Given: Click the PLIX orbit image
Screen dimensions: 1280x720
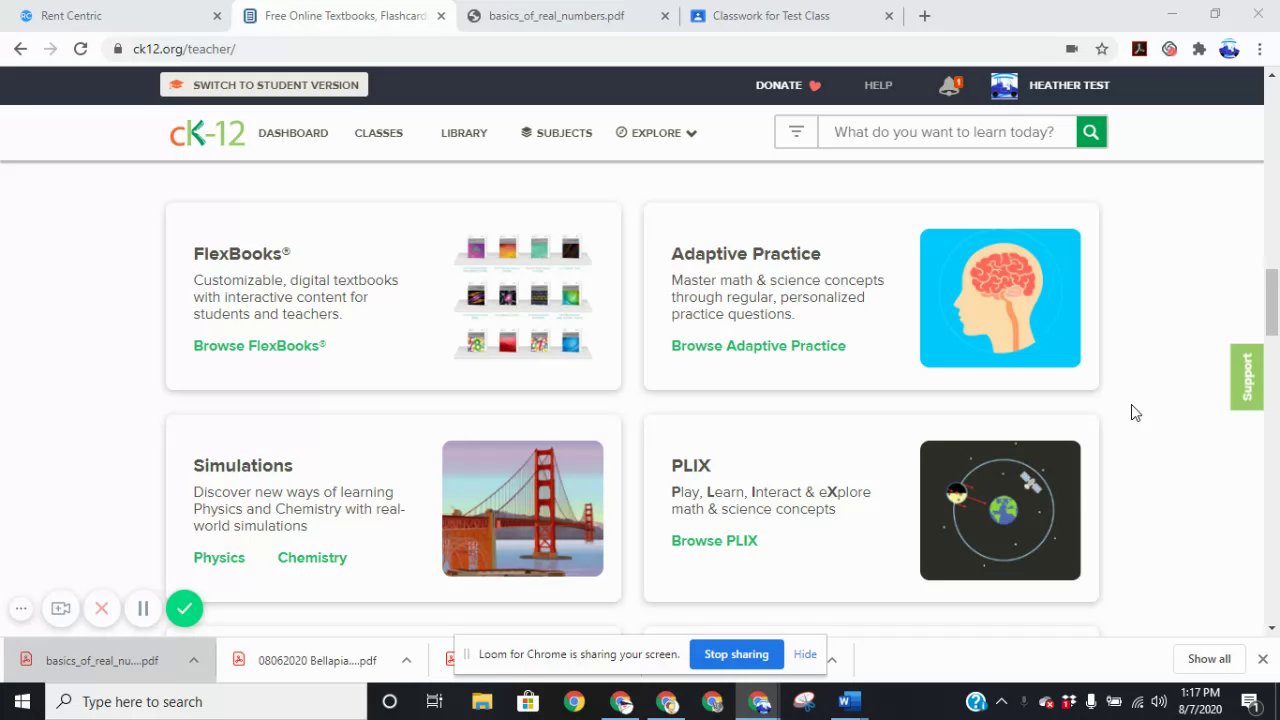Looking at the screenshot, I should 1000,510.
